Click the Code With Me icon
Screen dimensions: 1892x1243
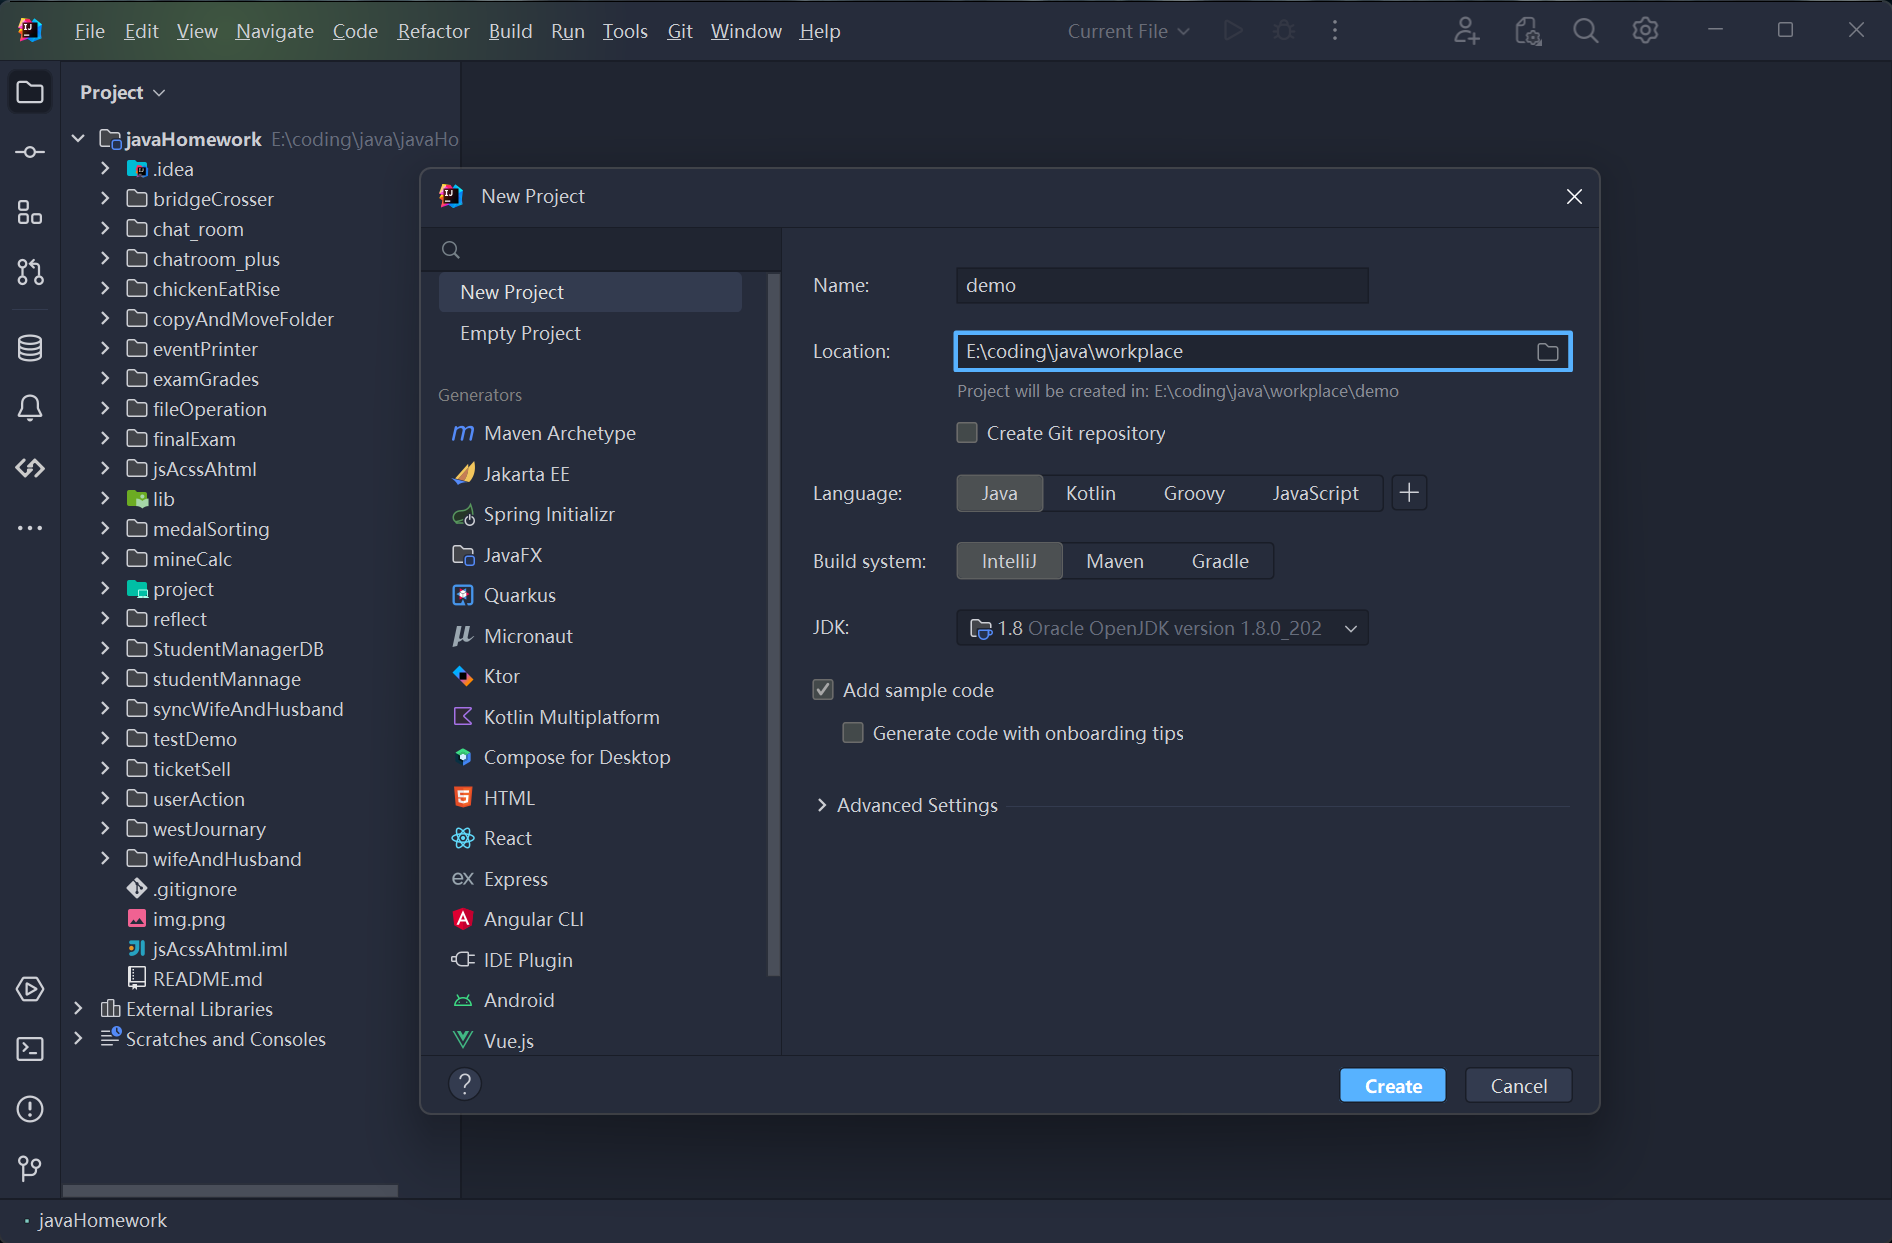[1466, 31]
